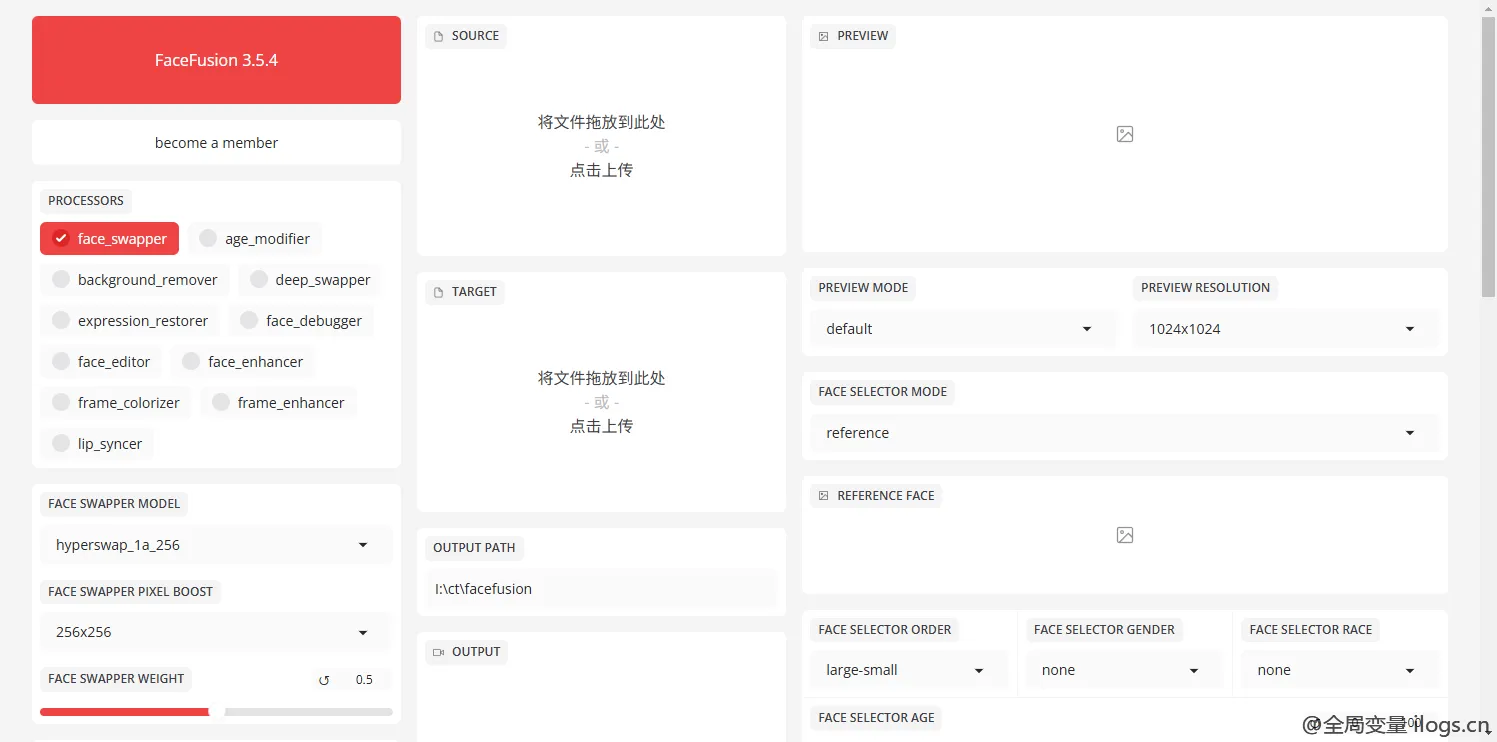Viewport: 1497px width, 742px height.
Task: Open the Face Selector Mode dropdown
Action: [x=1124, y=433]
